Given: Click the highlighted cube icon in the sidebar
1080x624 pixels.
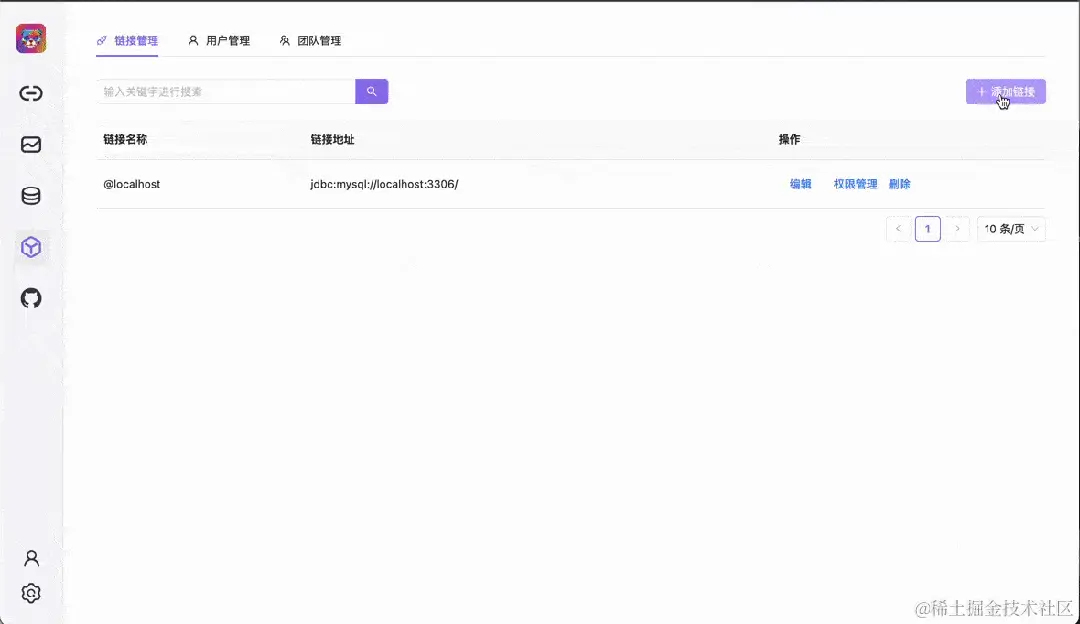Looking at the screenshot, I should click(x=31, y=246).
